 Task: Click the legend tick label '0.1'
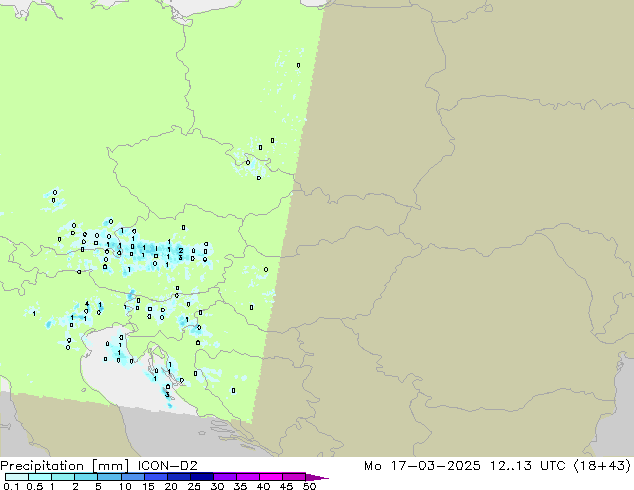coord(11,486)
